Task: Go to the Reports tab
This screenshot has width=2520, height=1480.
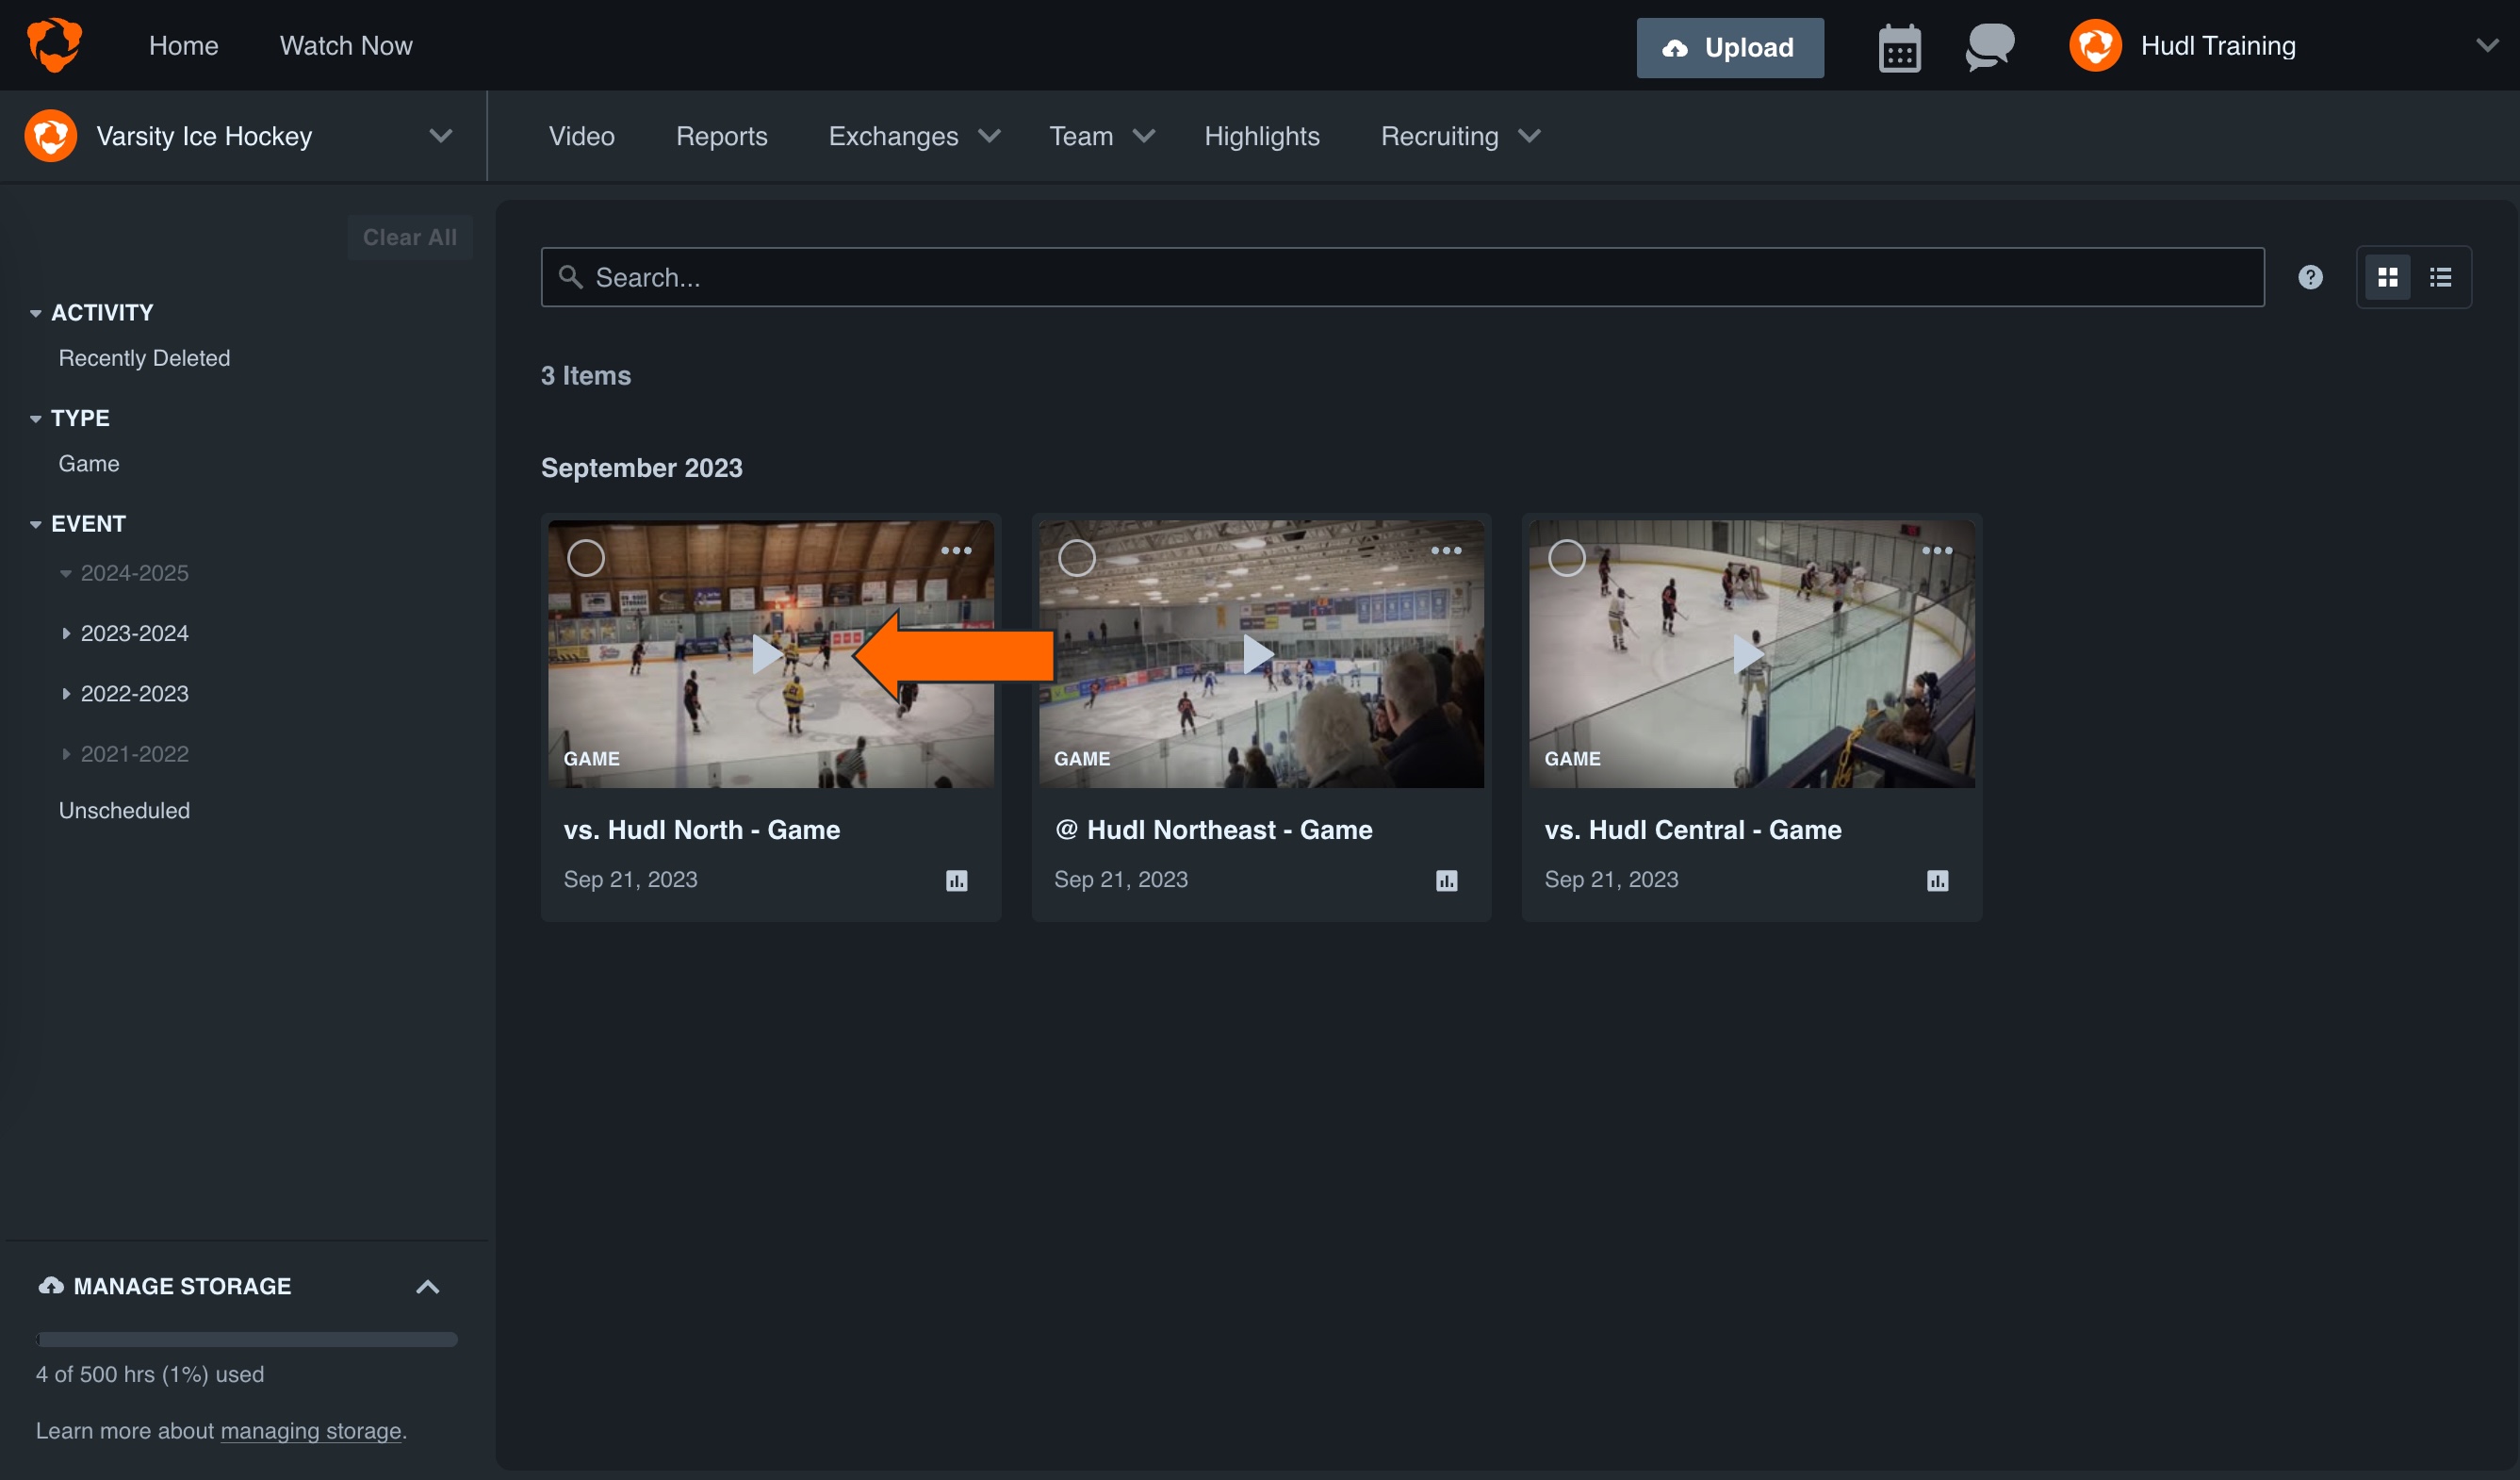Action: [x=721, y=136]
